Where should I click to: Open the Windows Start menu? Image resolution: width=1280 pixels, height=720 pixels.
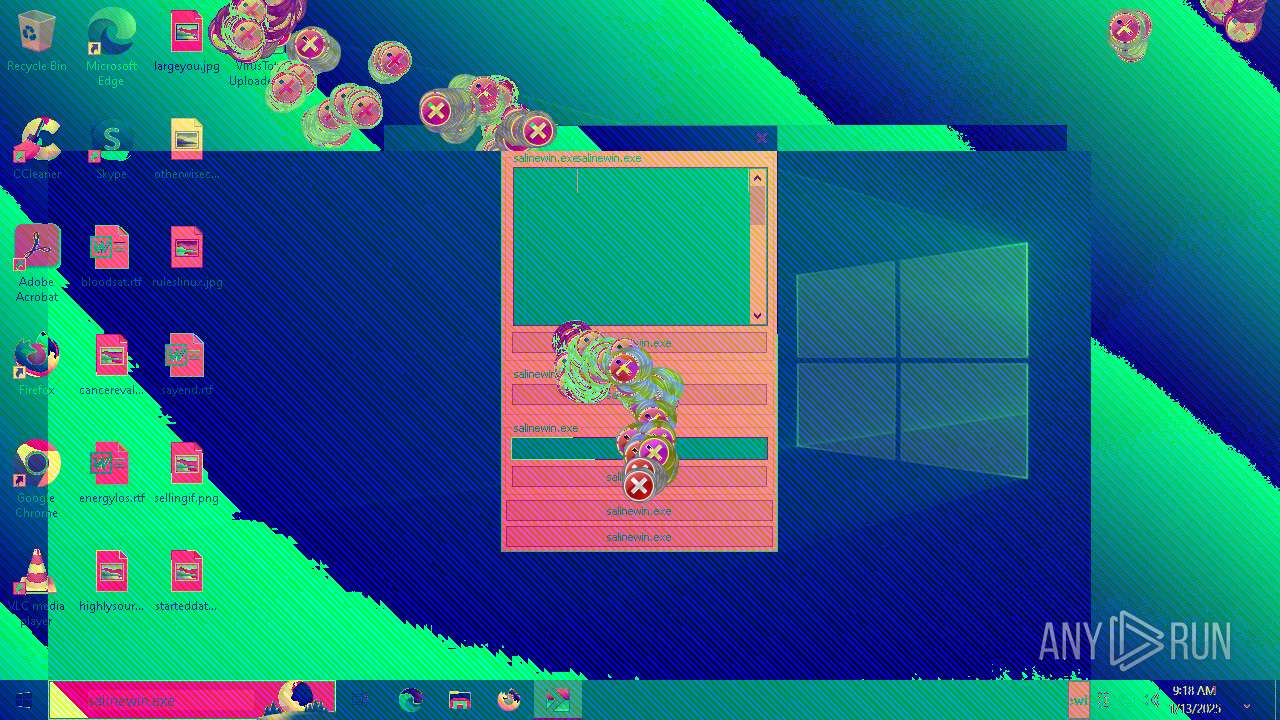(x=24, y=700)
